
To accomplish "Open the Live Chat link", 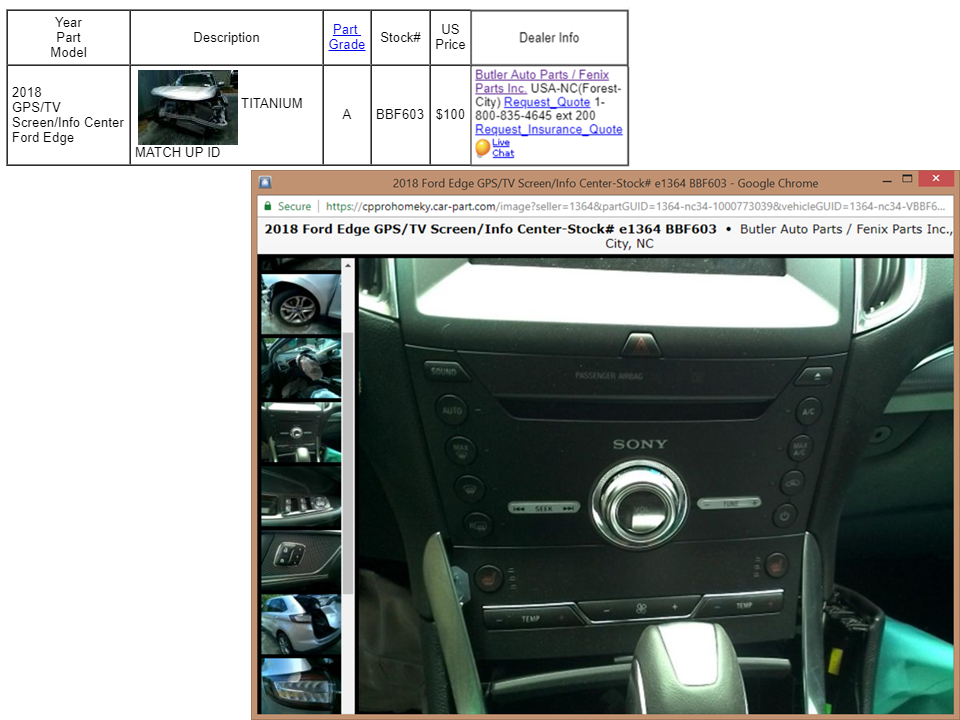I will (x=503, y=148).
